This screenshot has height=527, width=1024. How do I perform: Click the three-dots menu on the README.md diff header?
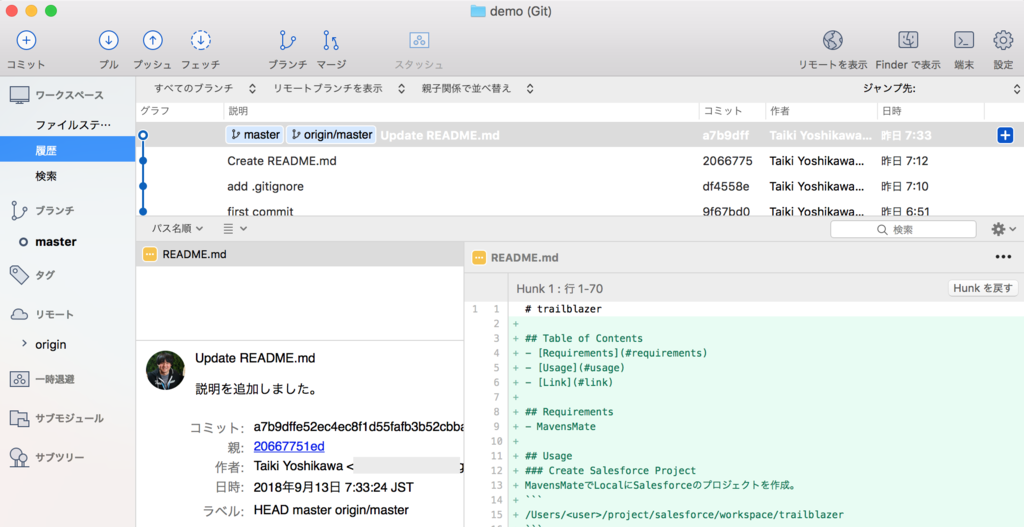click(x=1003, y=257)
